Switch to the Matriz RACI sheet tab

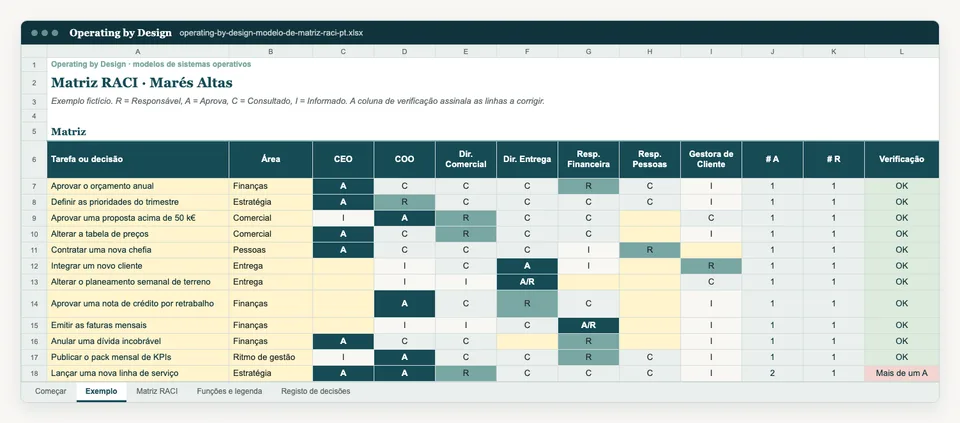click(157, 391)
